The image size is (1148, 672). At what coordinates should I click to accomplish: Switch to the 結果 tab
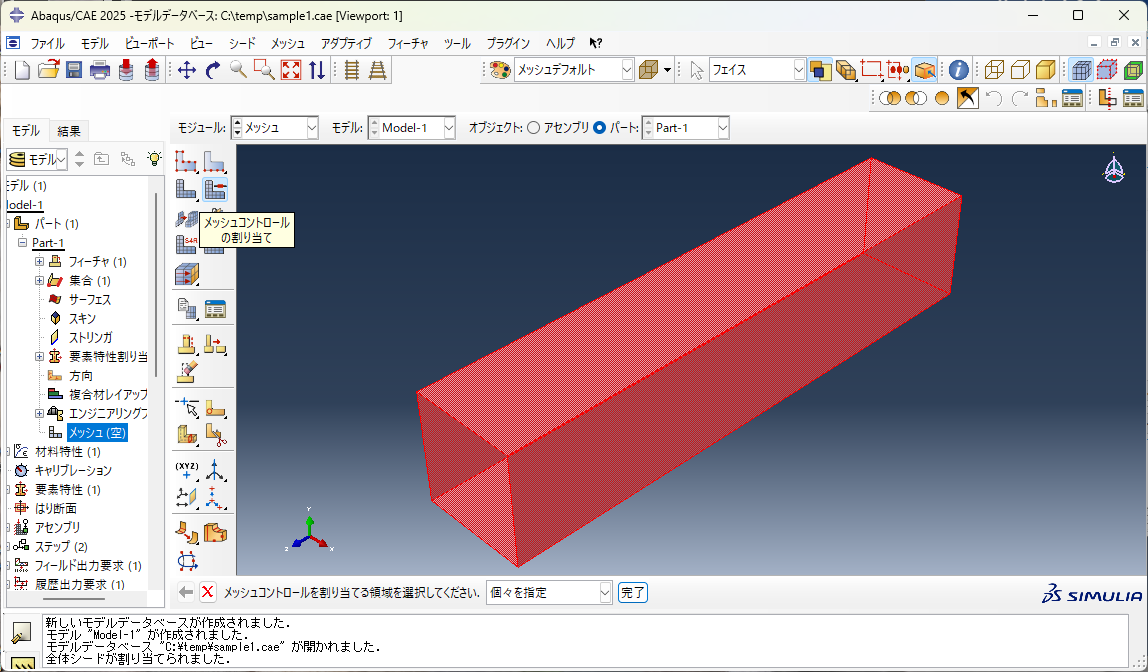tap(69, 131)
